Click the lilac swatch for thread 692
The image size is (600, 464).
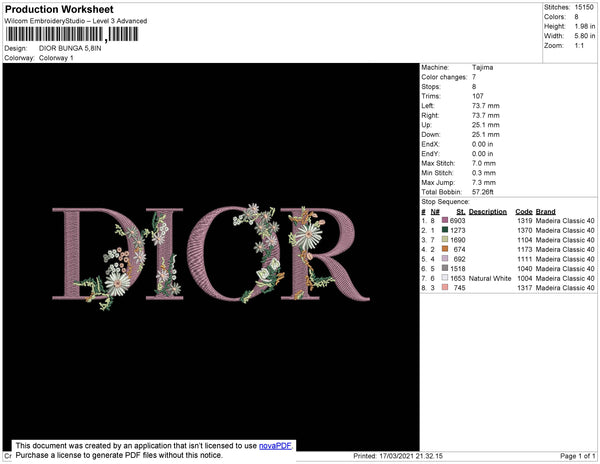point(445,259)
